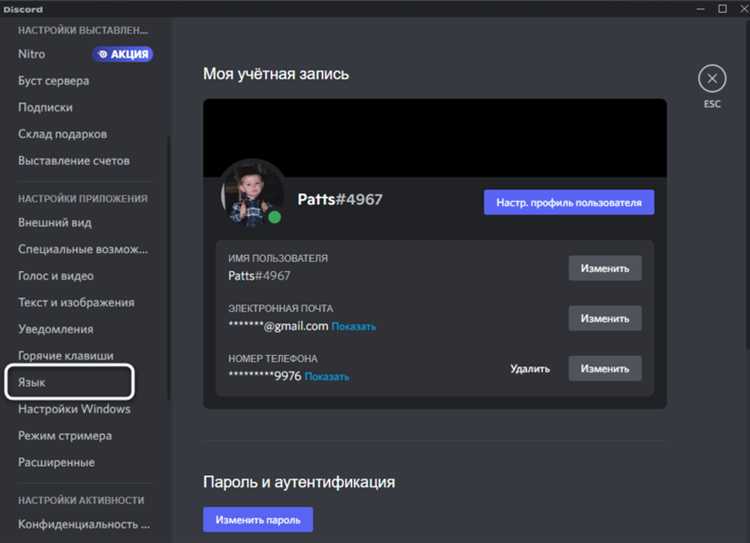Open the Язык language settings

coord(69,382)
